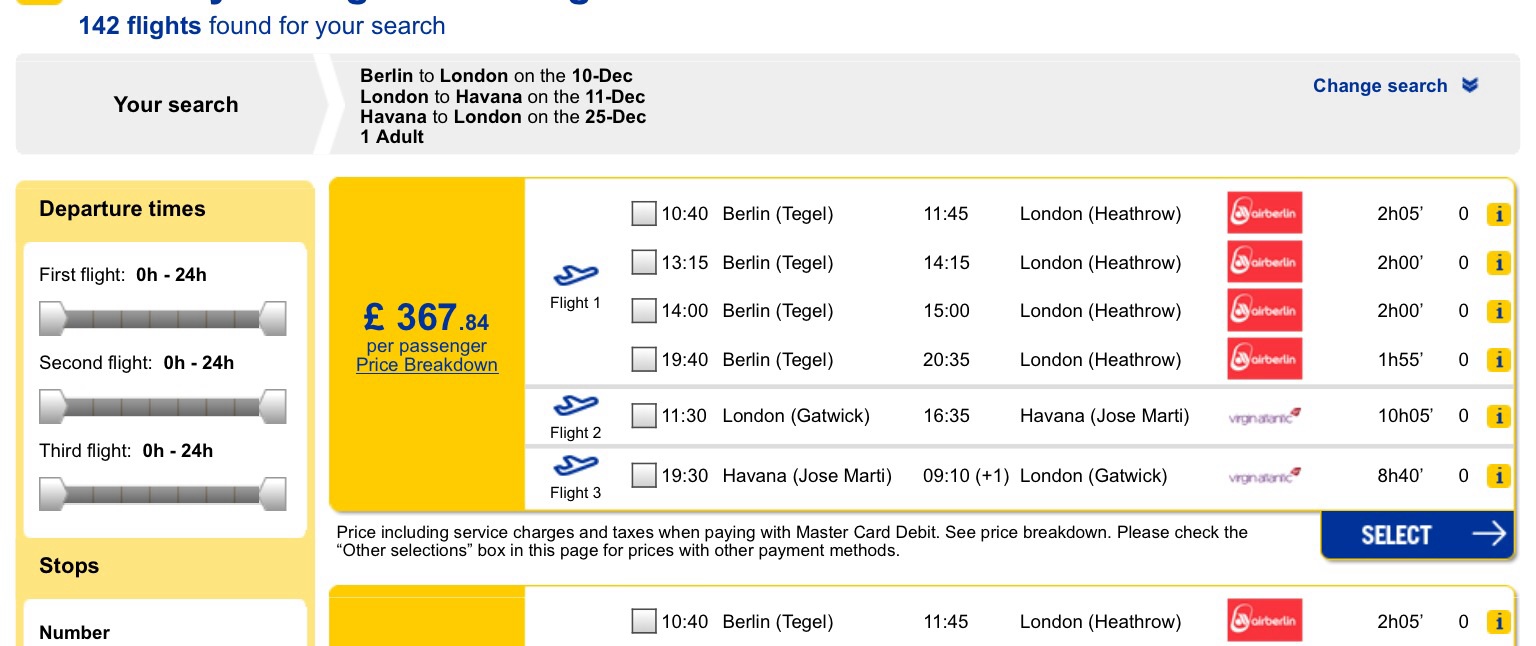Tick the 10:40 Berlin (Tegel) checkbox
Screen dimensions: 1536x646
644,214
